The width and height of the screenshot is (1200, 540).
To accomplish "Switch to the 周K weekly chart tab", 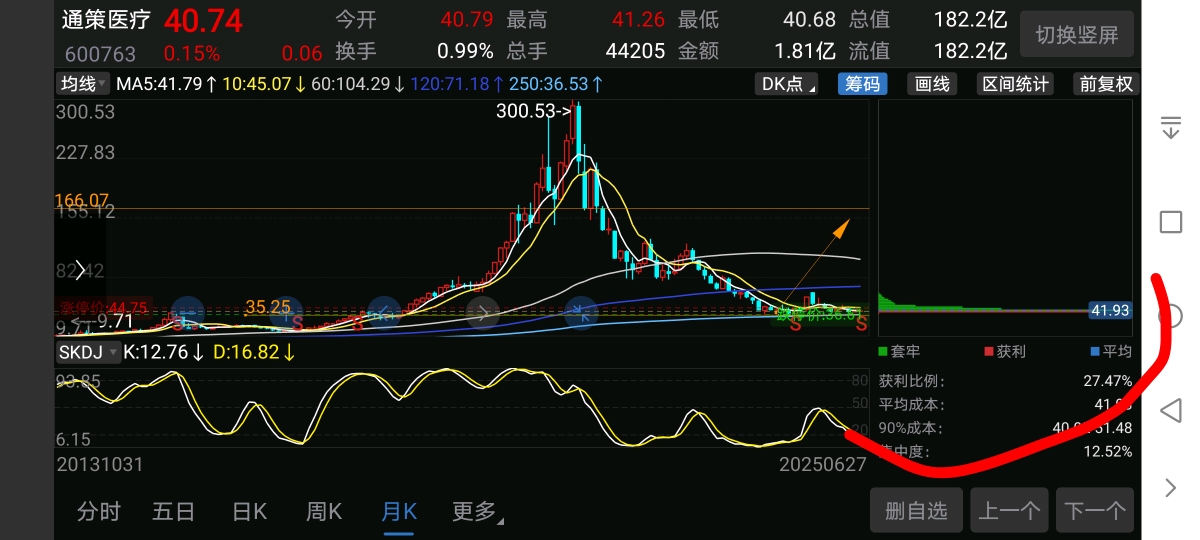I will tap(323, 512).
